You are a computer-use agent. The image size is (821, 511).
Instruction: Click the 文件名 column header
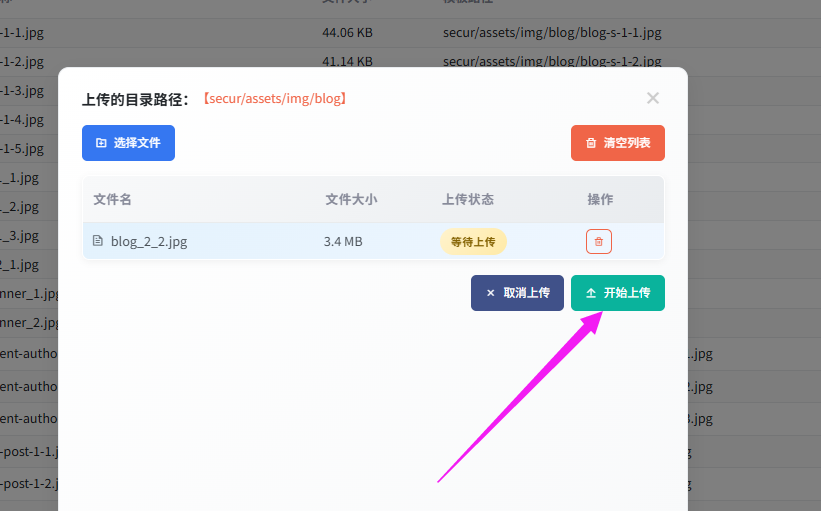click(112, 199)
